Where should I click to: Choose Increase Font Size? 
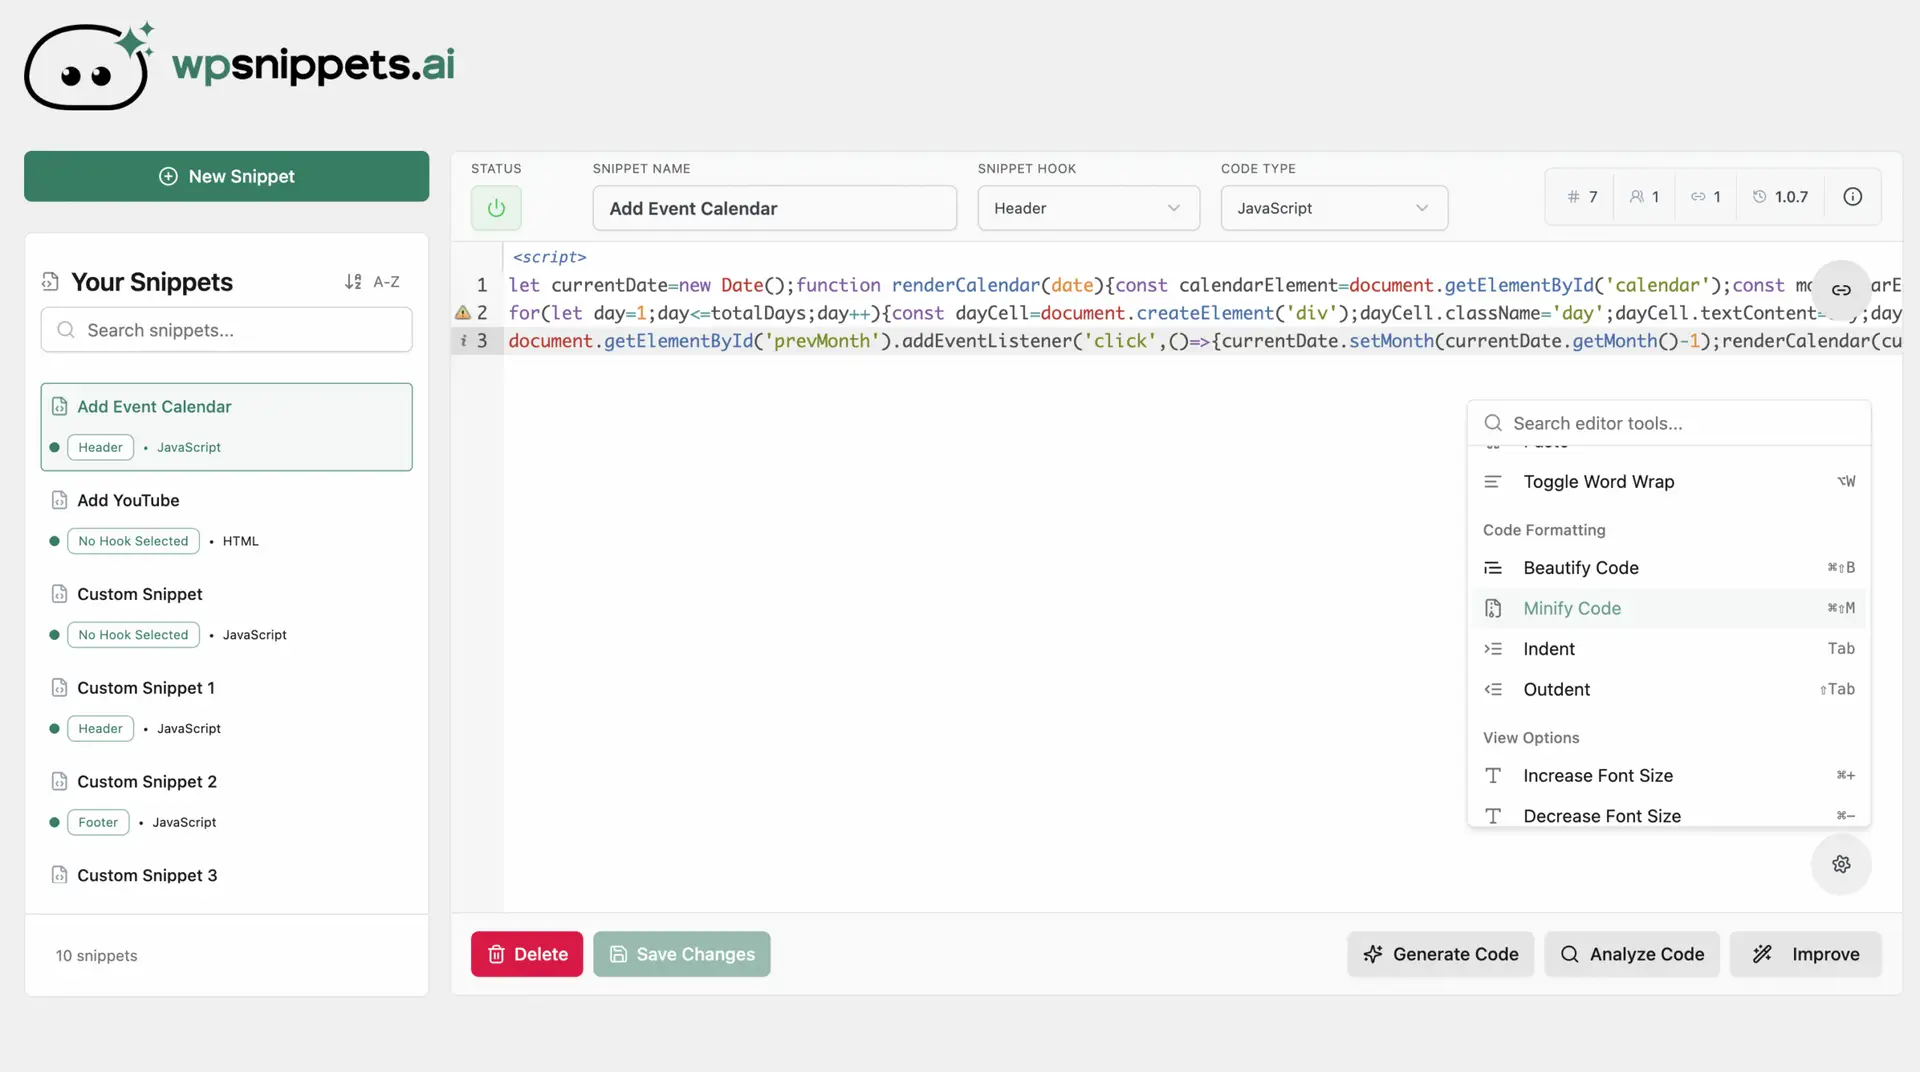[1669, 776]
